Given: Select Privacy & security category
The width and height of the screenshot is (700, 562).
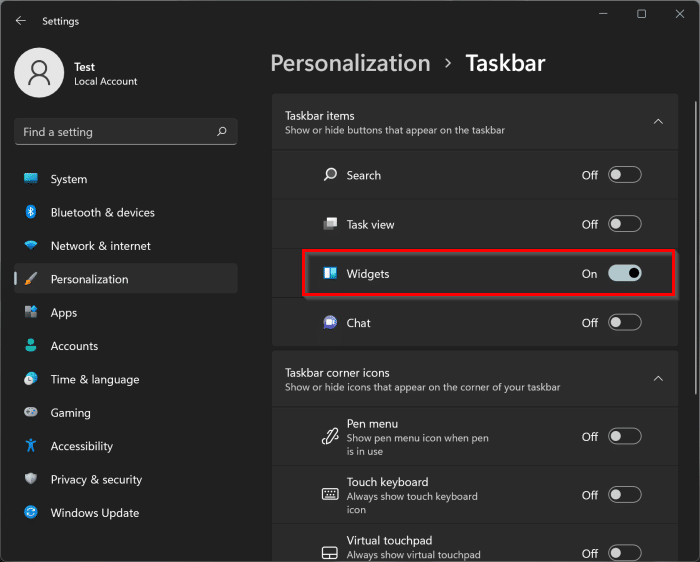Looking at the screenshot, I should tap(96, 479).
